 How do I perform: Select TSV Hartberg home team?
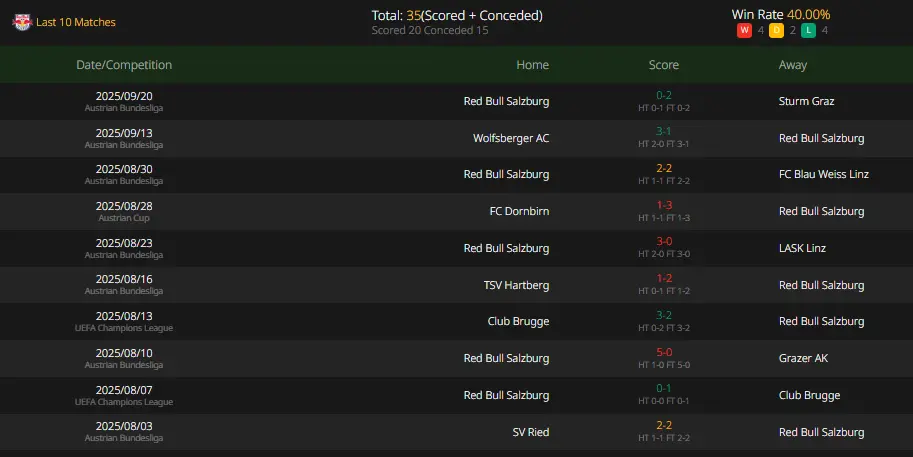pyautogui.click(x=516, y=285)
